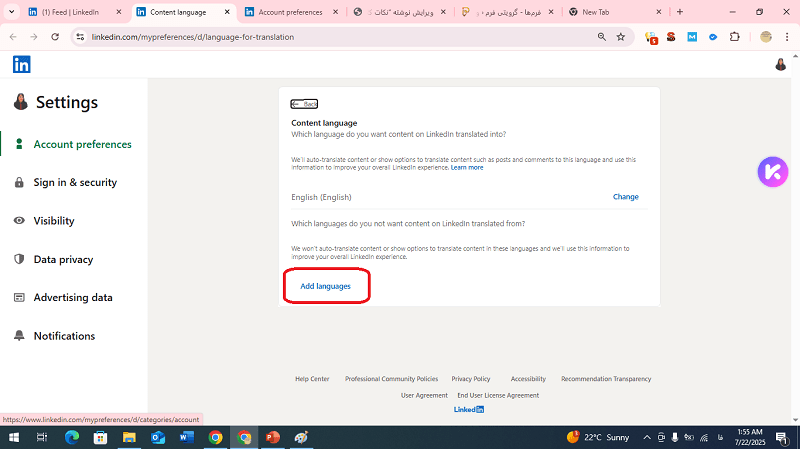Open Microsoft Edge from taskbar
Viewport: 800px width, 449px height.
pos(71,437)
